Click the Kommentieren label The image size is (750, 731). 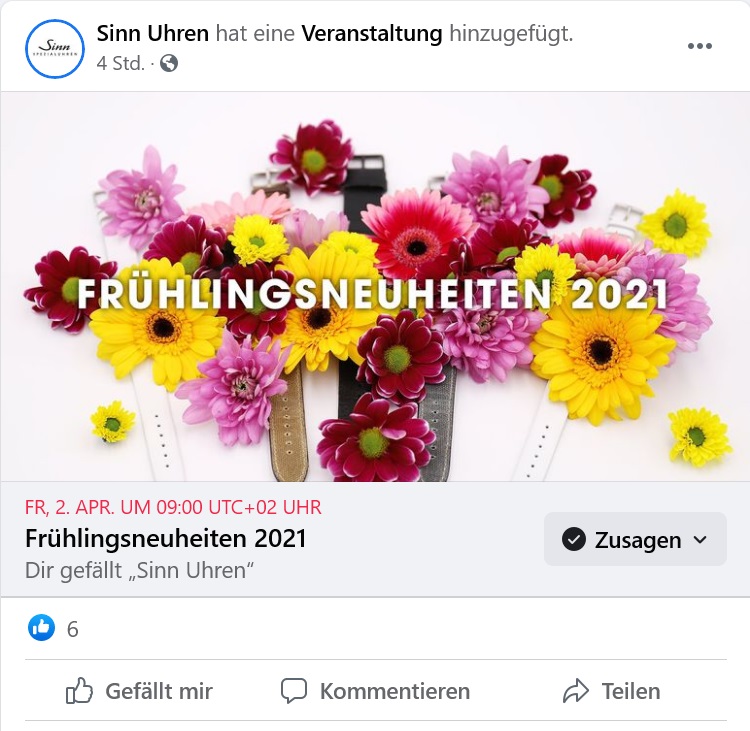(395, 691)
